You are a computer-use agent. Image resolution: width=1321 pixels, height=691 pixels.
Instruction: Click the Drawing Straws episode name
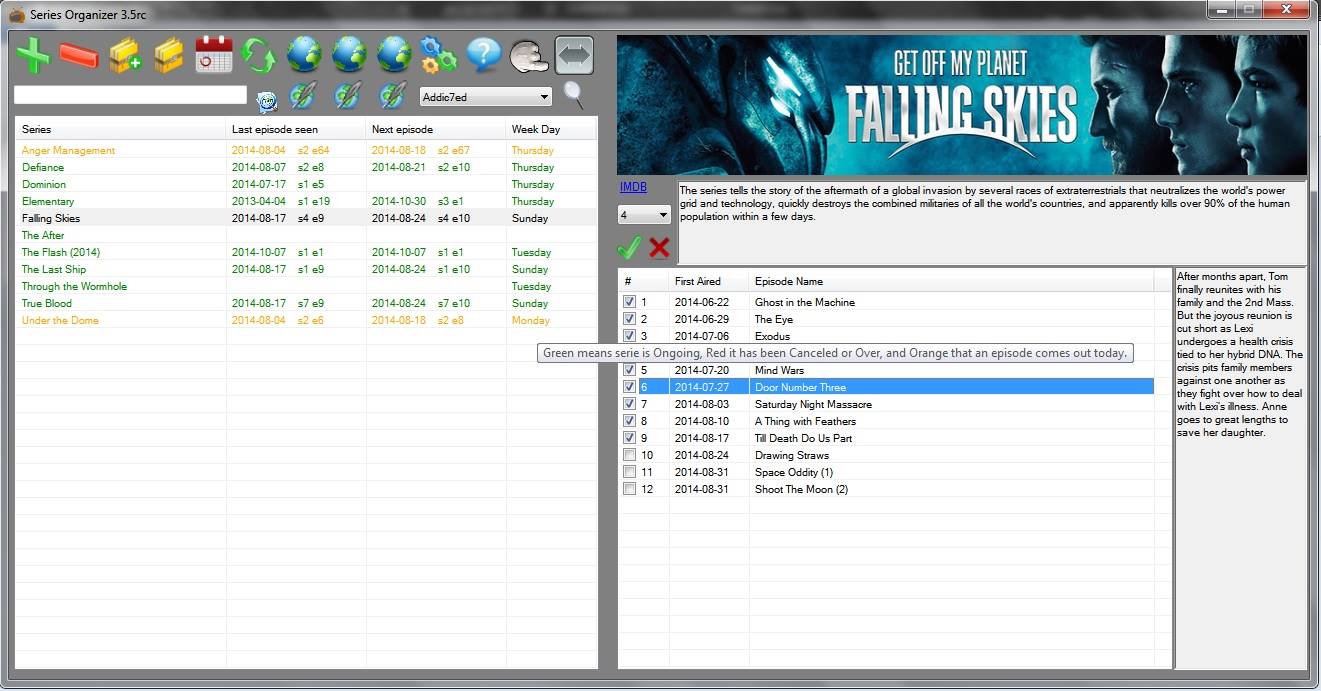pyautogui.click(x=791, y=455)
